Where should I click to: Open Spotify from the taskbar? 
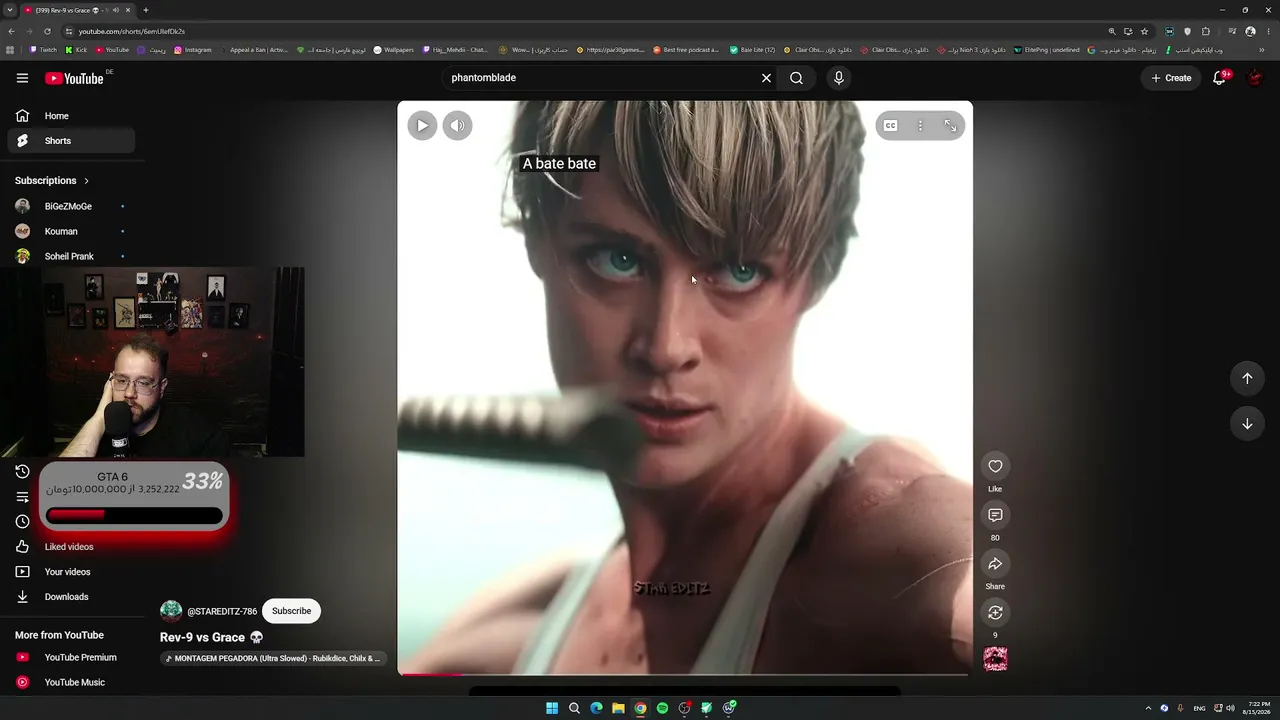pos(662,708)
